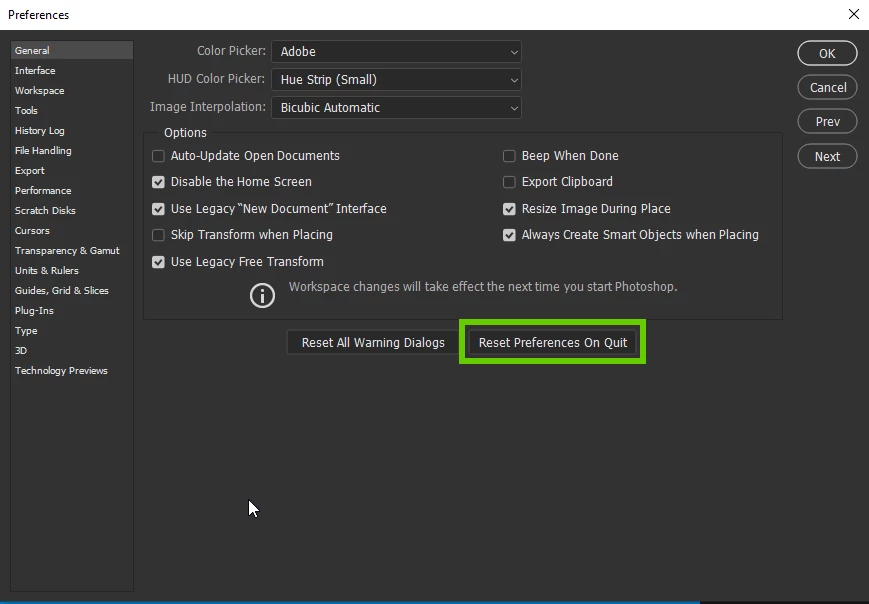Click the Options group heading

pyautogui.click(x=185, y=133)
